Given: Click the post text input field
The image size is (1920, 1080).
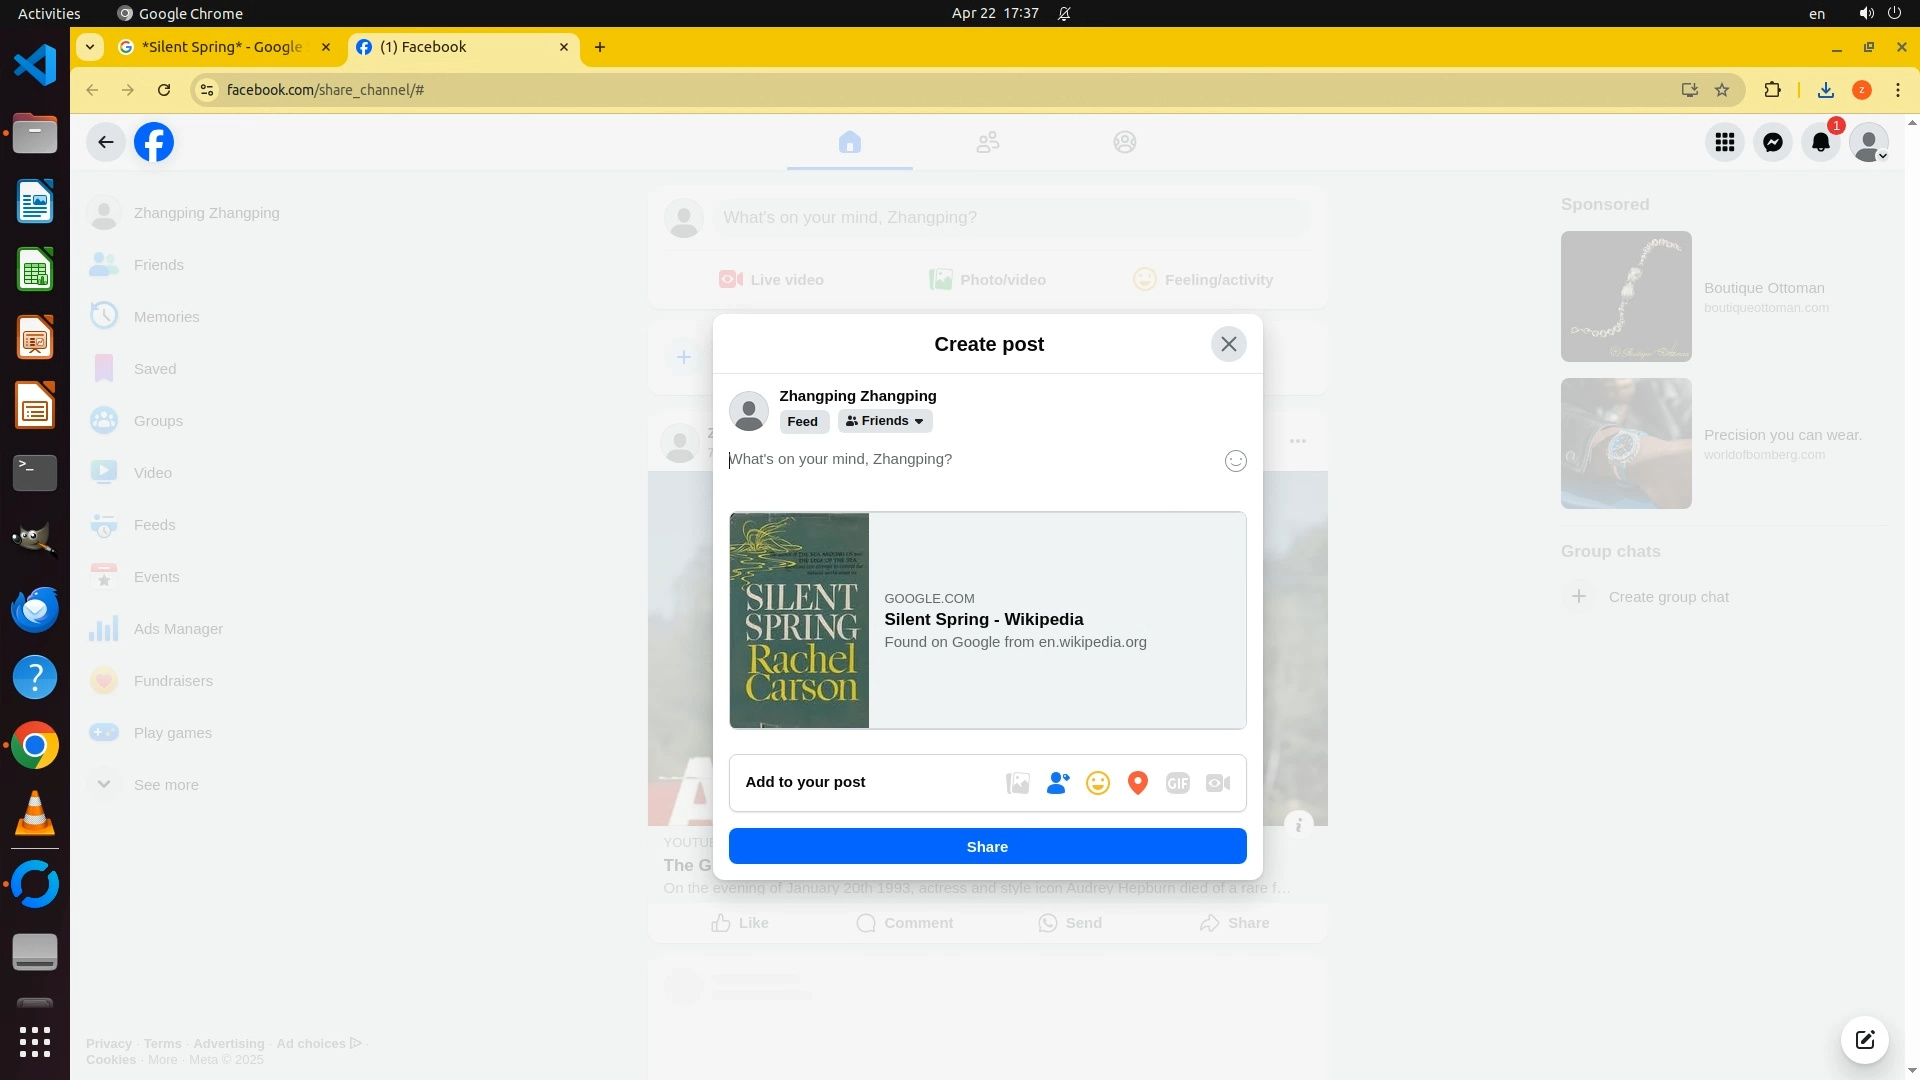Looking at the screenshot, I should [960, 460].
